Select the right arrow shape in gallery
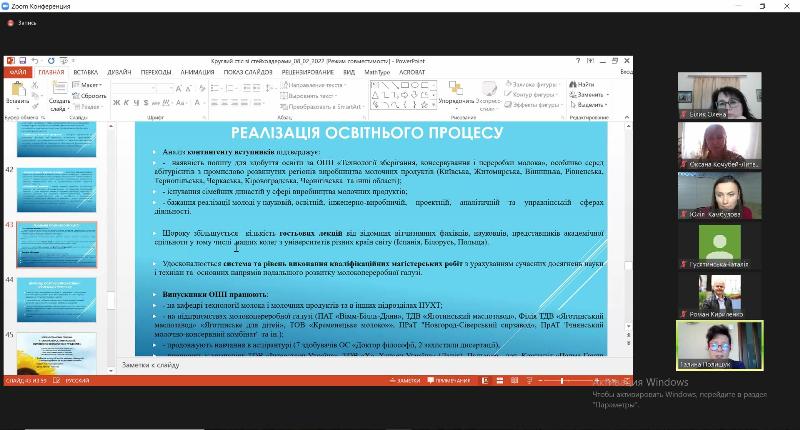 pyautogui.click(x=404, y=94)
